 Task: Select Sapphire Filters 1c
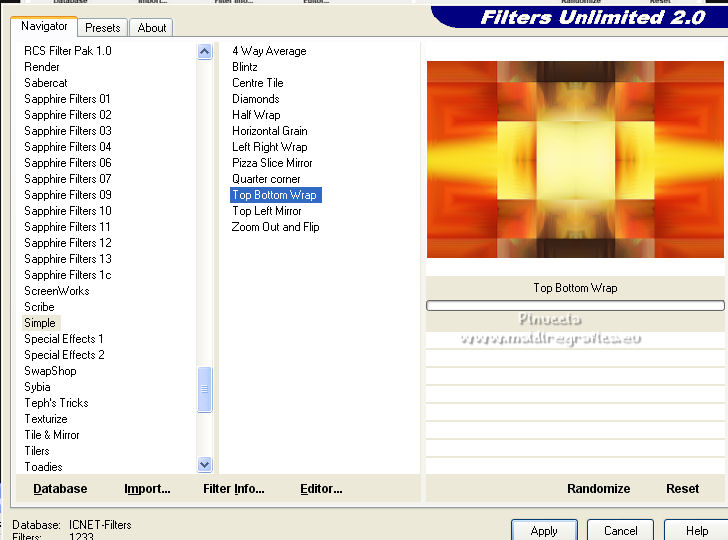point(68,275)
